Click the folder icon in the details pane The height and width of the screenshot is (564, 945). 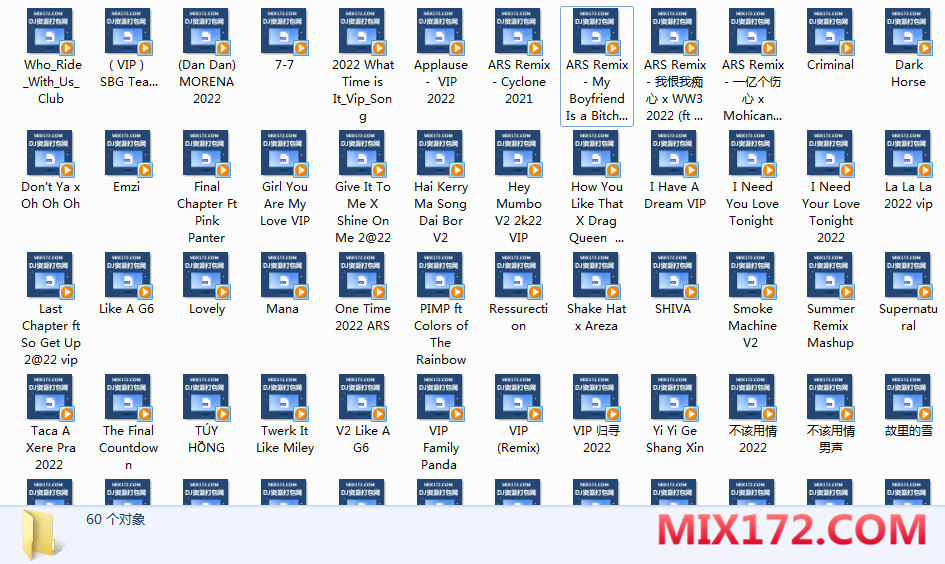click(42, 534)
